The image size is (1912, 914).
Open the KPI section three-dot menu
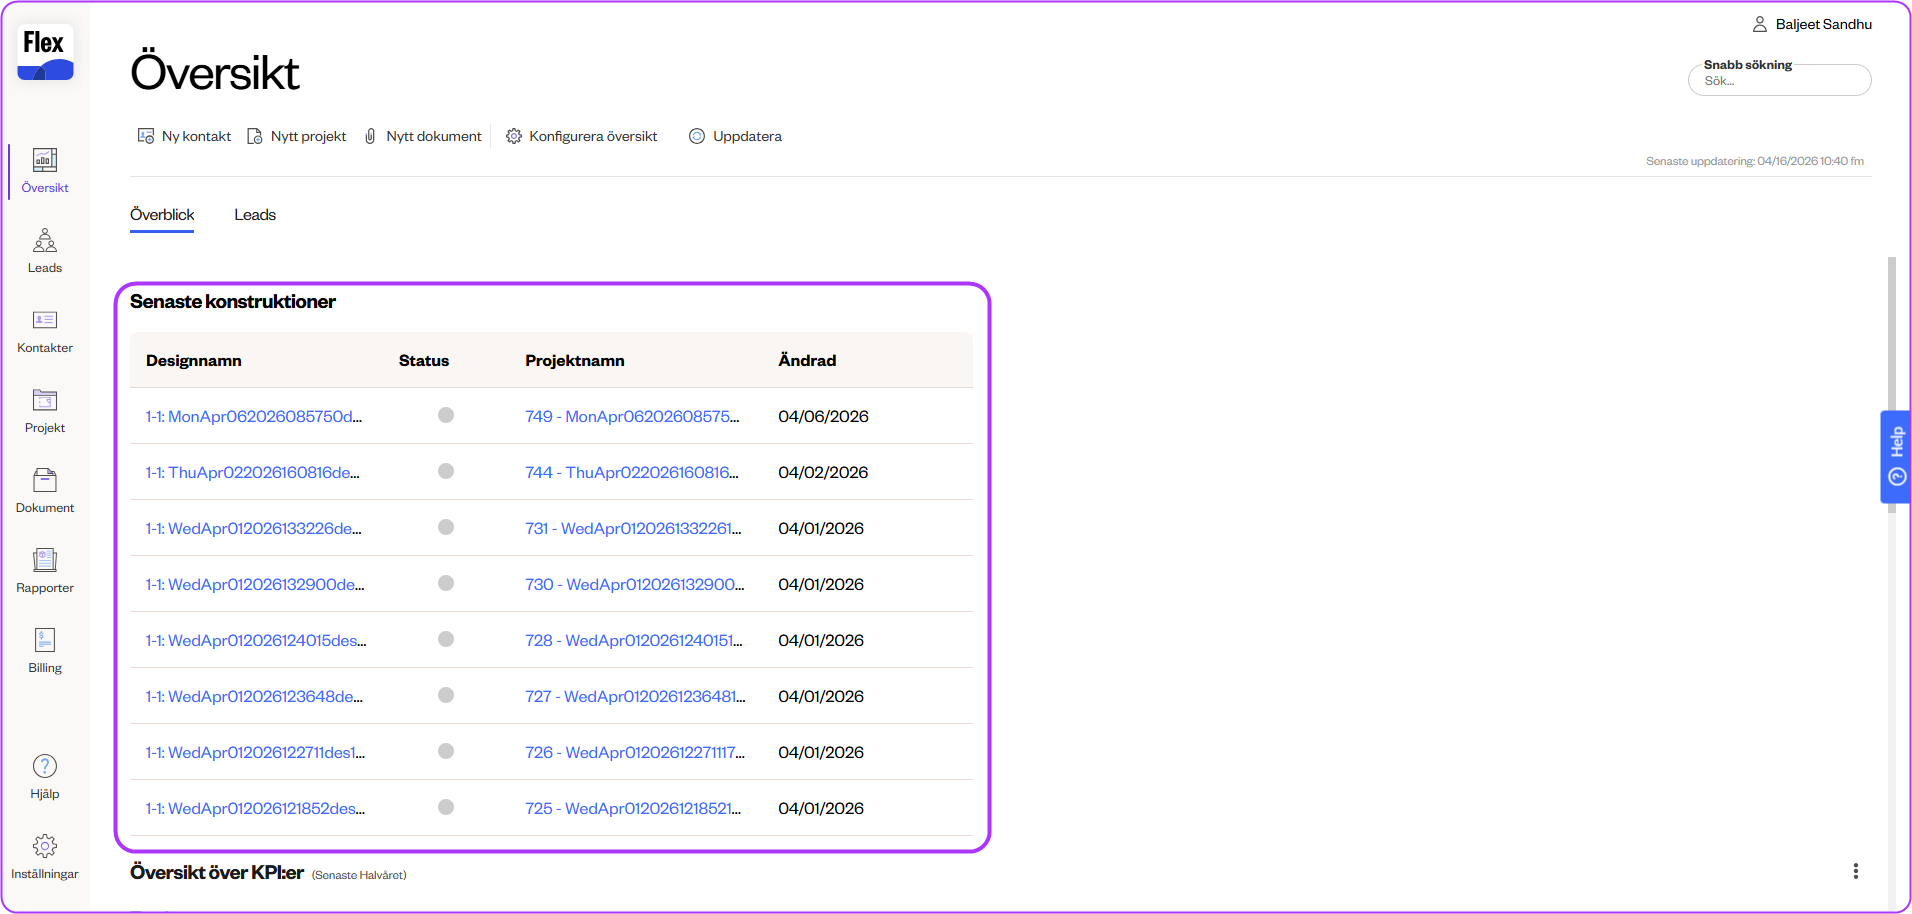pyautogui.click(x=1855, y=871)
